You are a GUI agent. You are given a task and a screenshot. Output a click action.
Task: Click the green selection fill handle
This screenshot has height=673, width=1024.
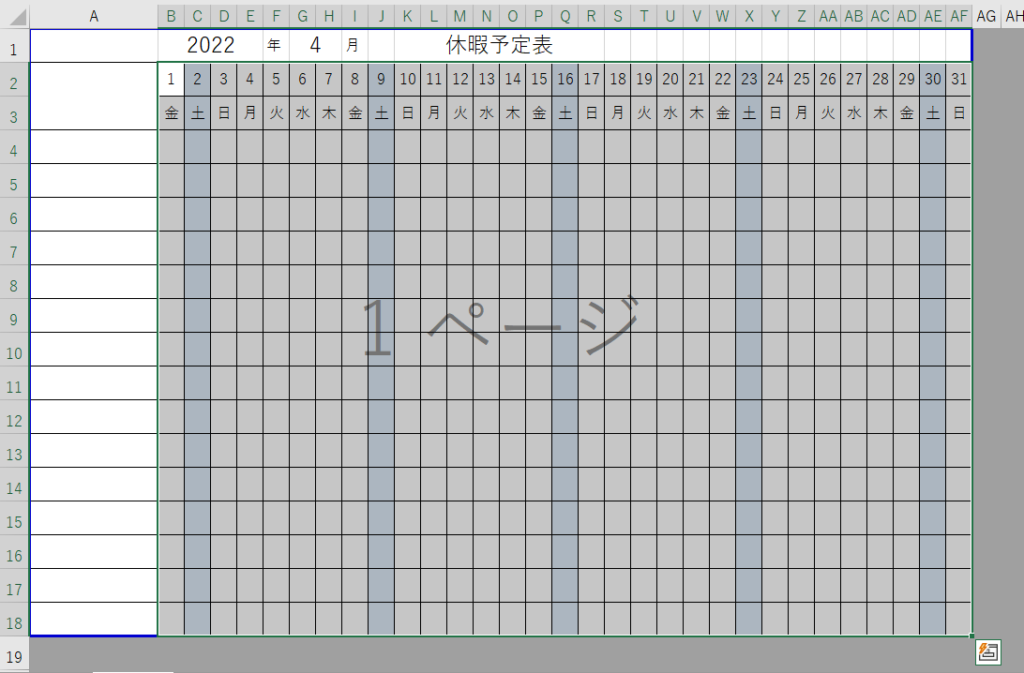click(x=972, y=636)
